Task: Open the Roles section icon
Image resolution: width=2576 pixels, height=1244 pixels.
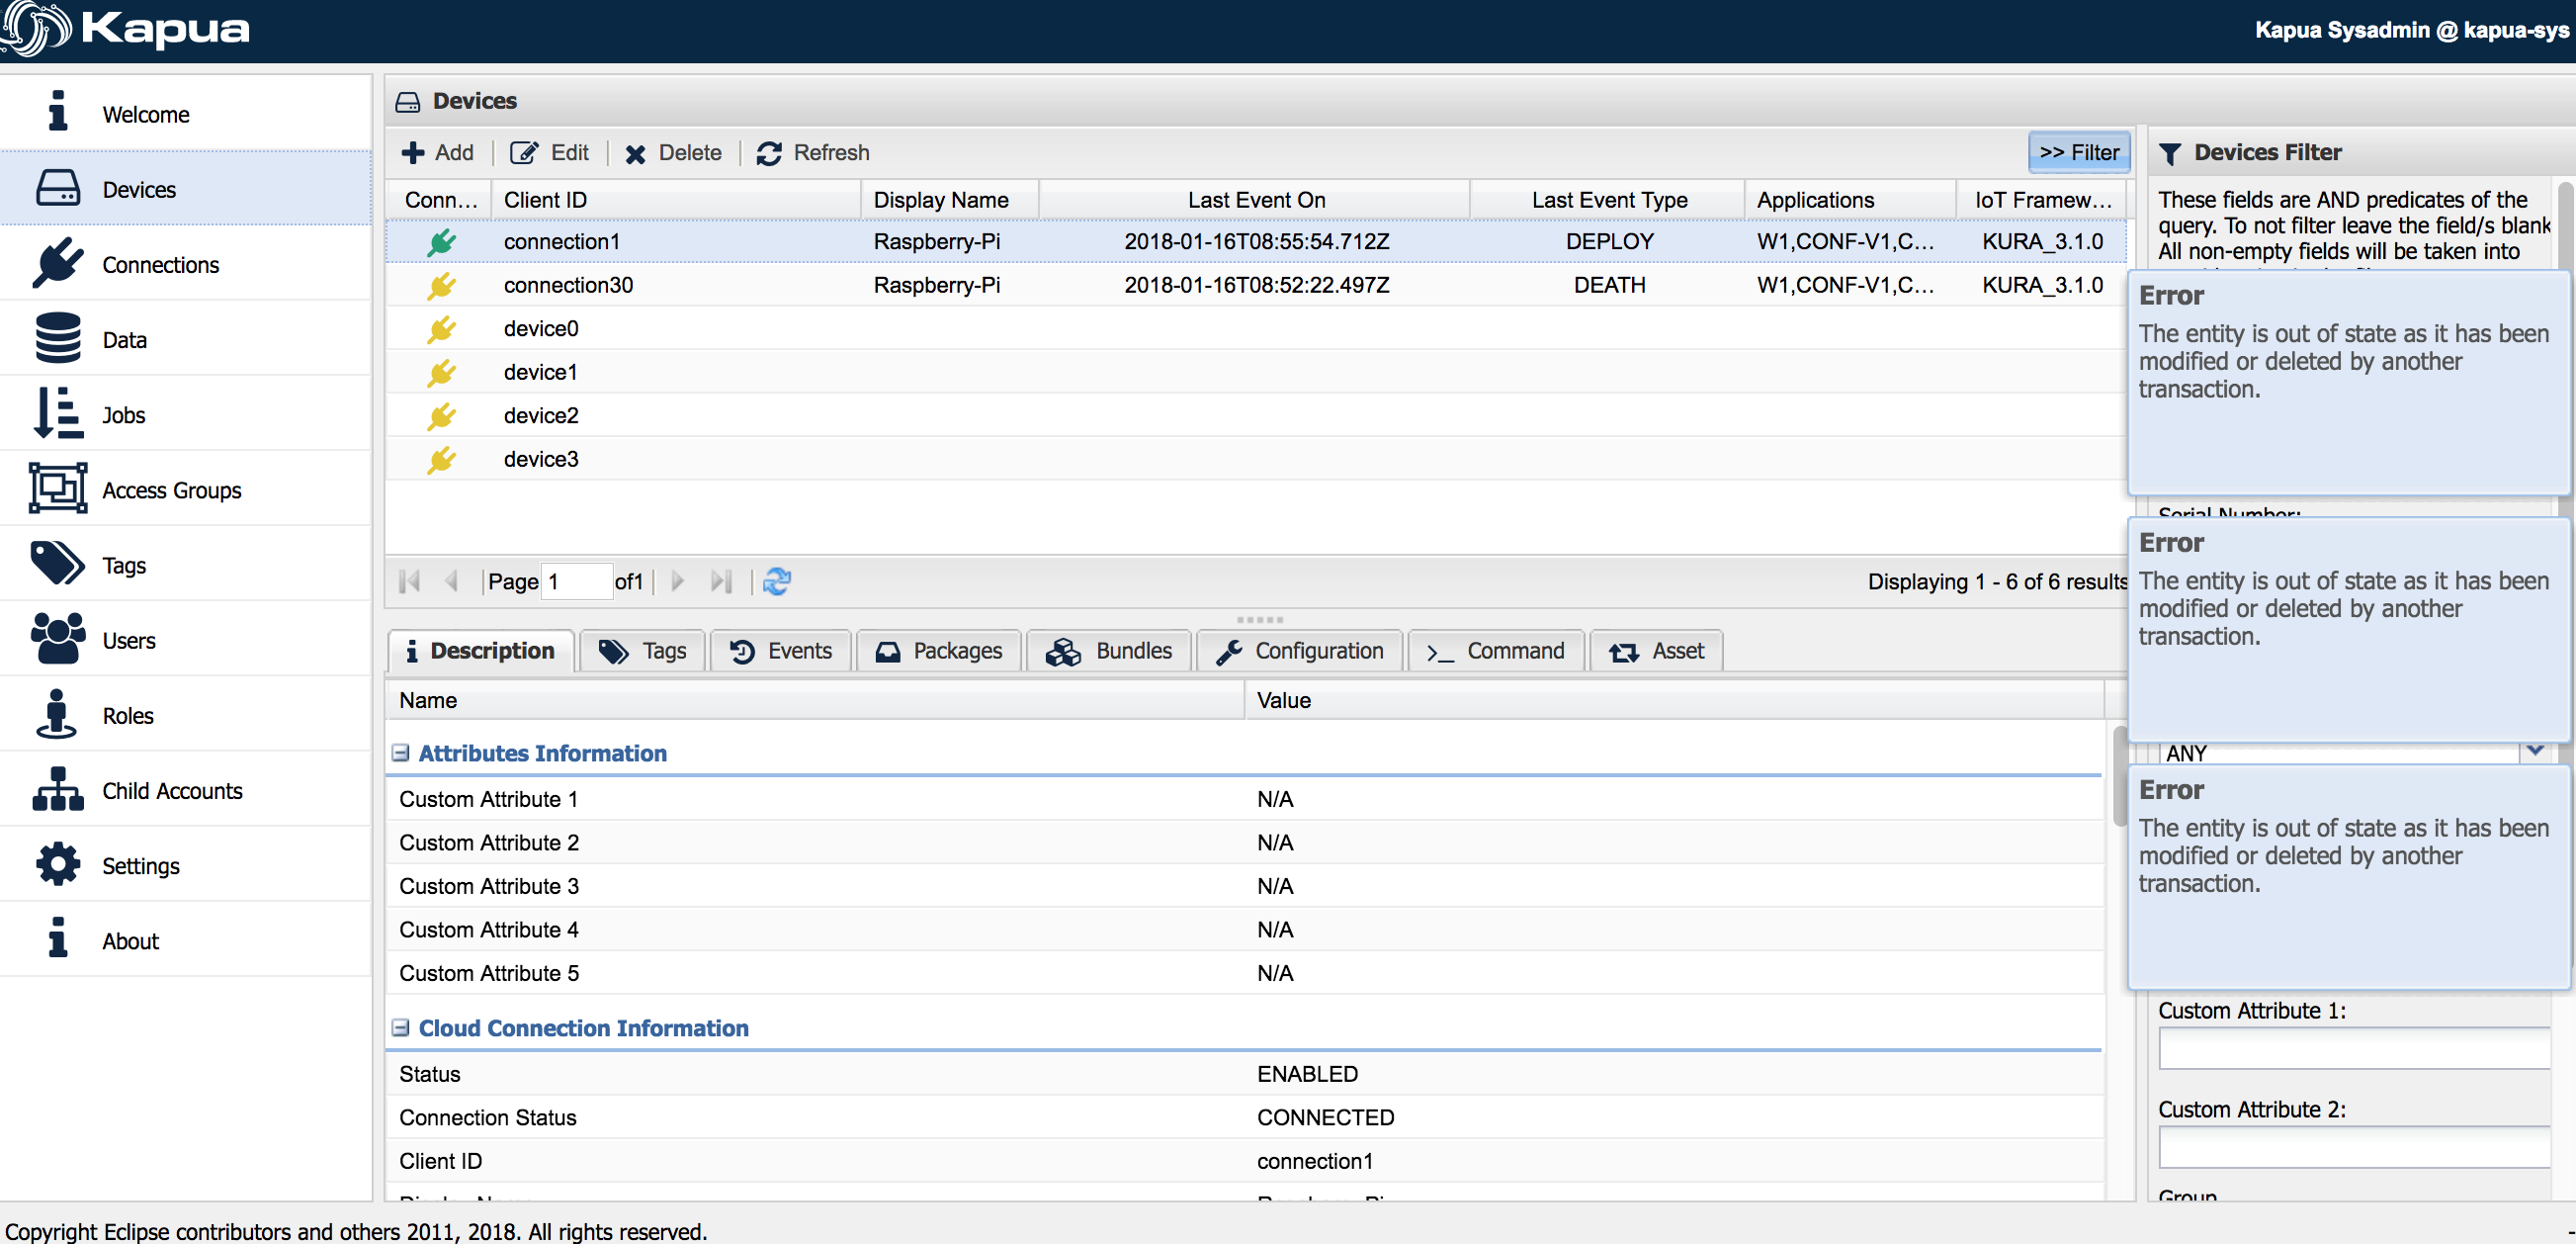Action: [x=57, y=714]
